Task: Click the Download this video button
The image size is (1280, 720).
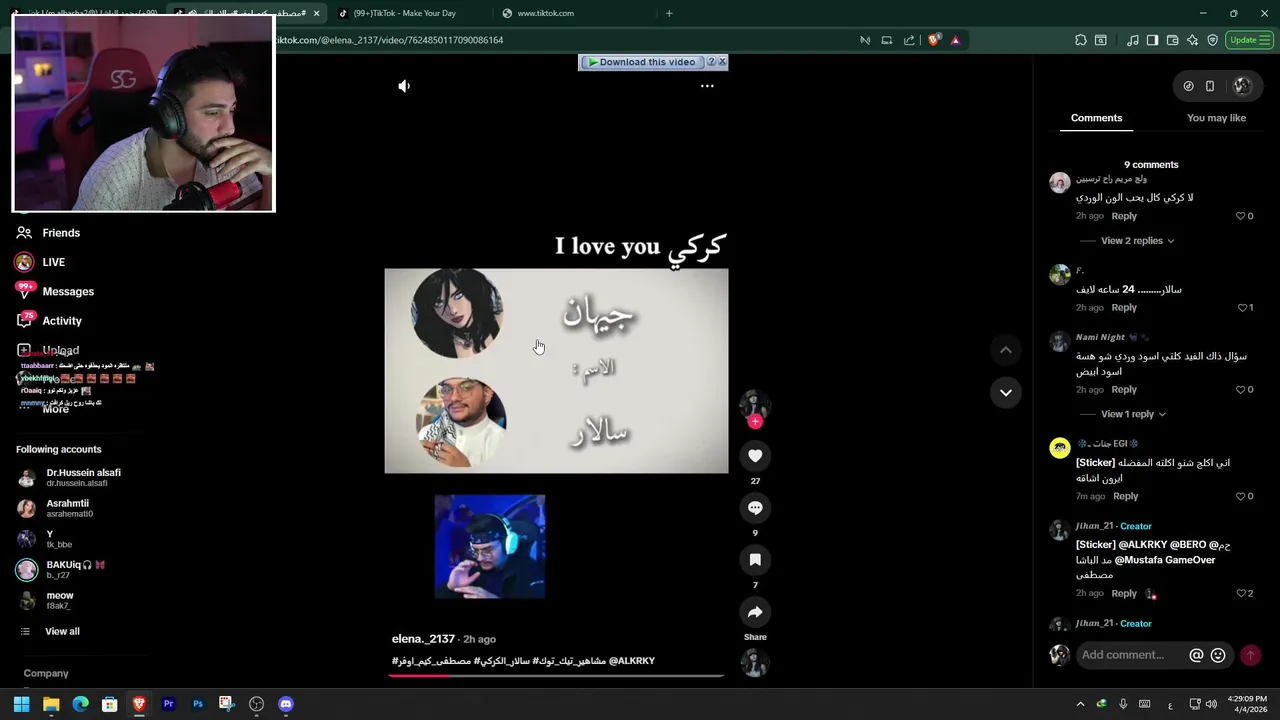Action: point(642,62)
